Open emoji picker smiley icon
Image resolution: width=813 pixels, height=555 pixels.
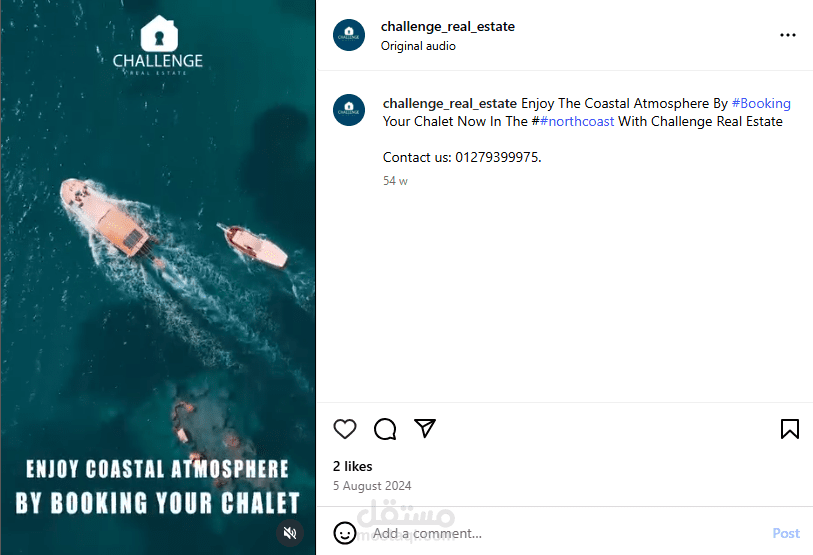pyautogui.click(x=345, y=533)
